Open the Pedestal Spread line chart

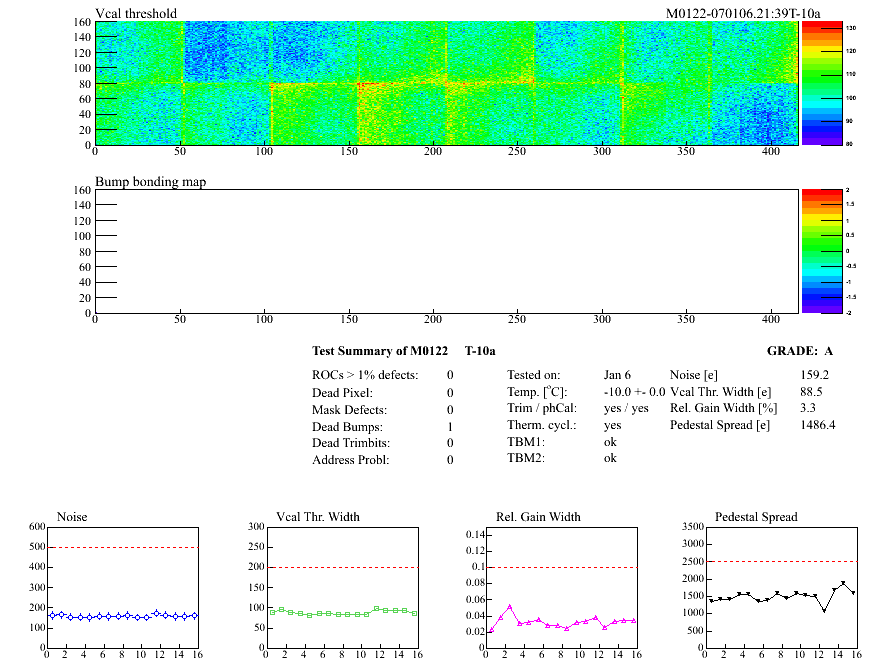coord(780,586)
